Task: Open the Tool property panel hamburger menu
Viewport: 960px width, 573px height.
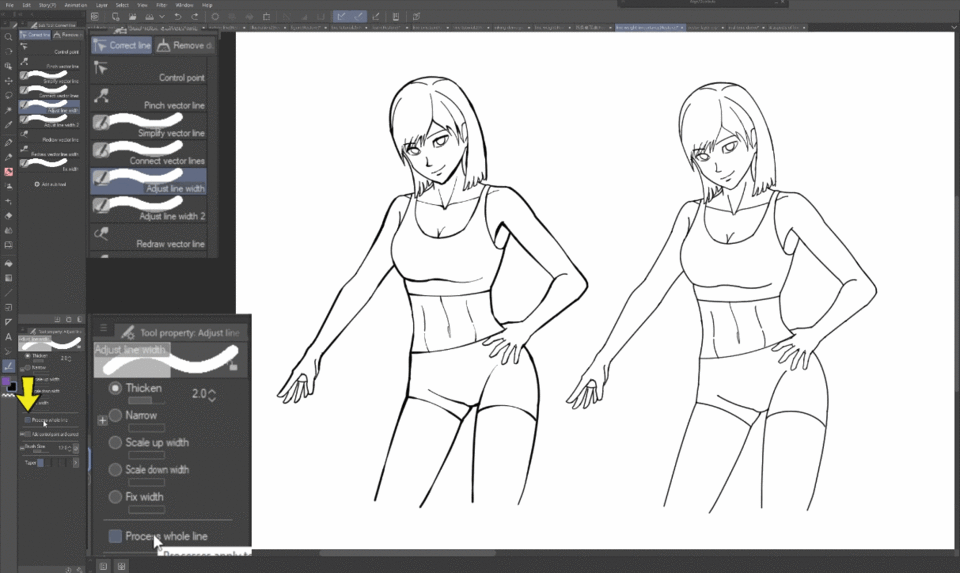Action: point(104,328)
